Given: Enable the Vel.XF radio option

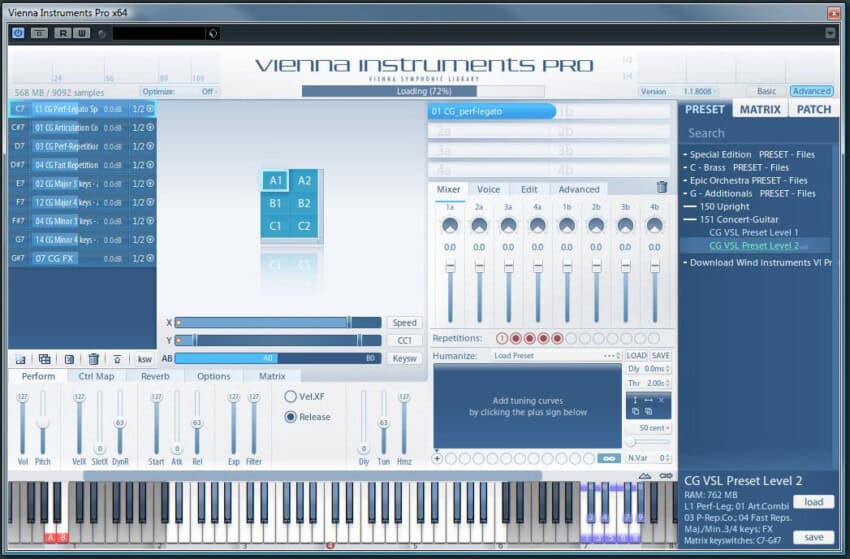Looking at the screenshot, I should point(291,396).
